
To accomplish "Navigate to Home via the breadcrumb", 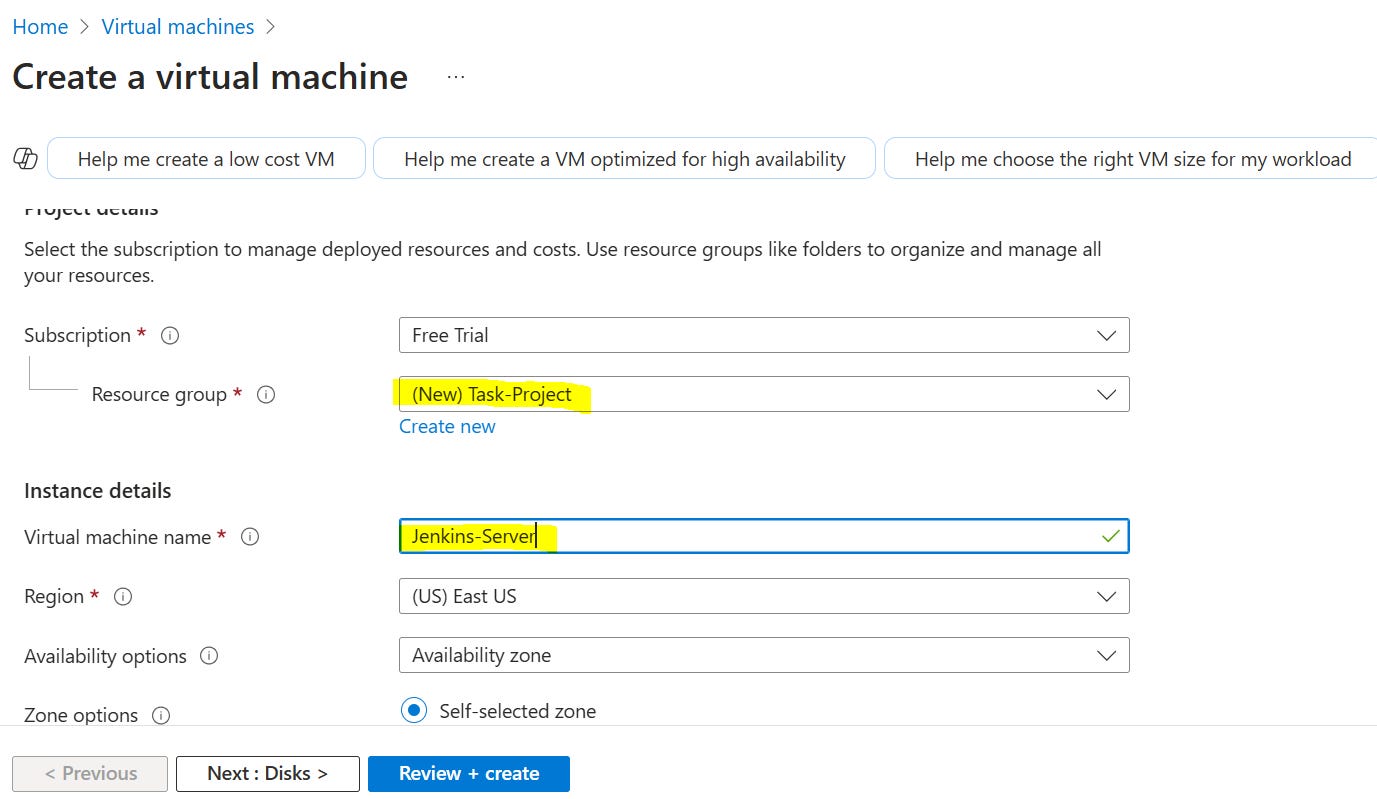I will tap(40, 26).
